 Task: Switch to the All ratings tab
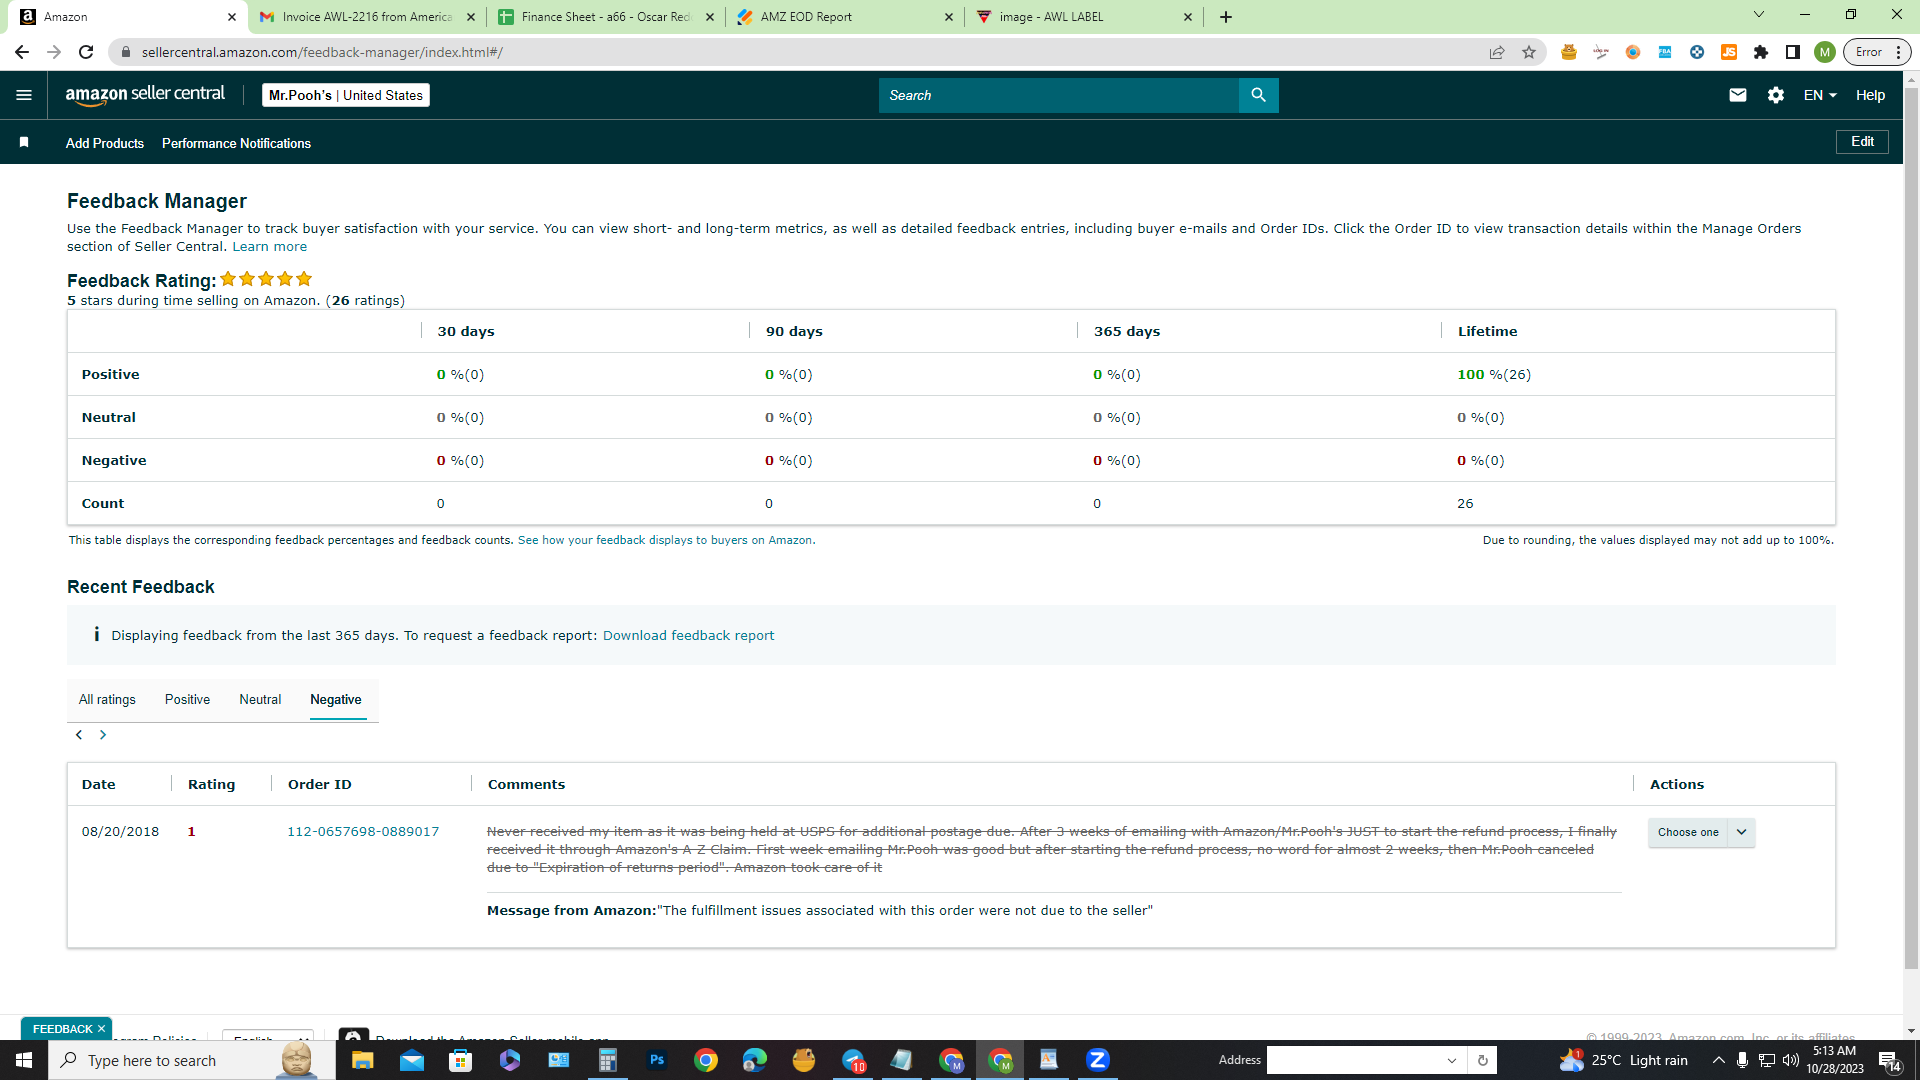[x=107, y=700]
